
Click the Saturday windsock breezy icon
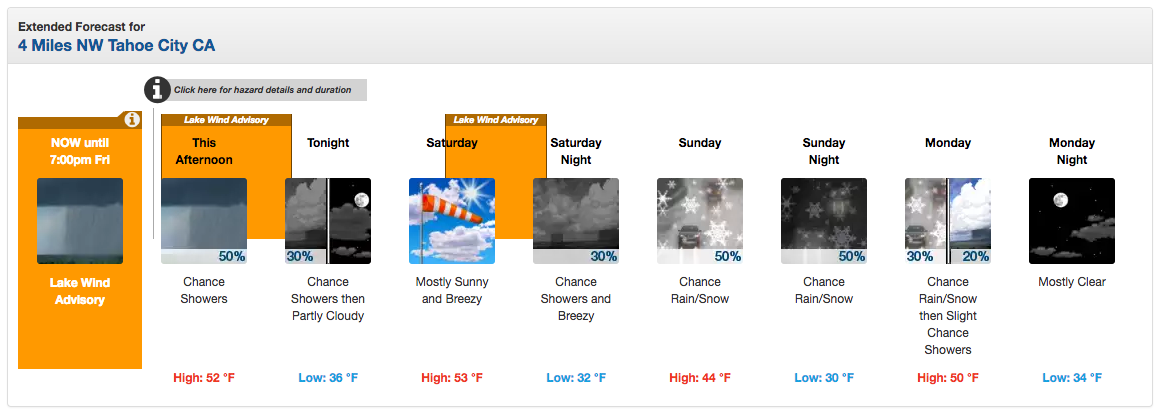click(452, 221)
